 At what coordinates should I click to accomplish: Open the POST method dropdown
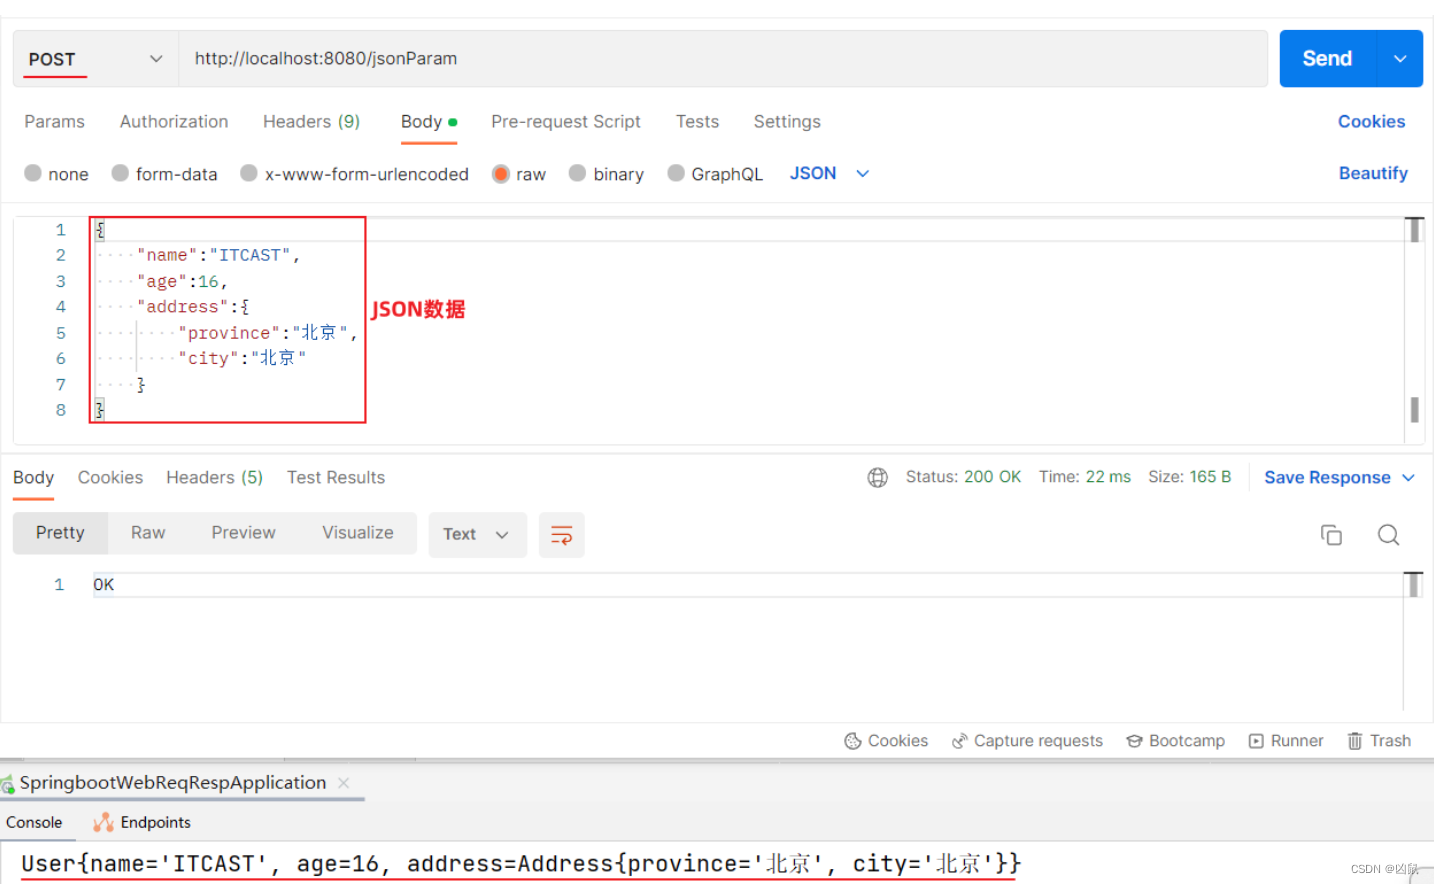pyautogui.click(x=96, y=59)
